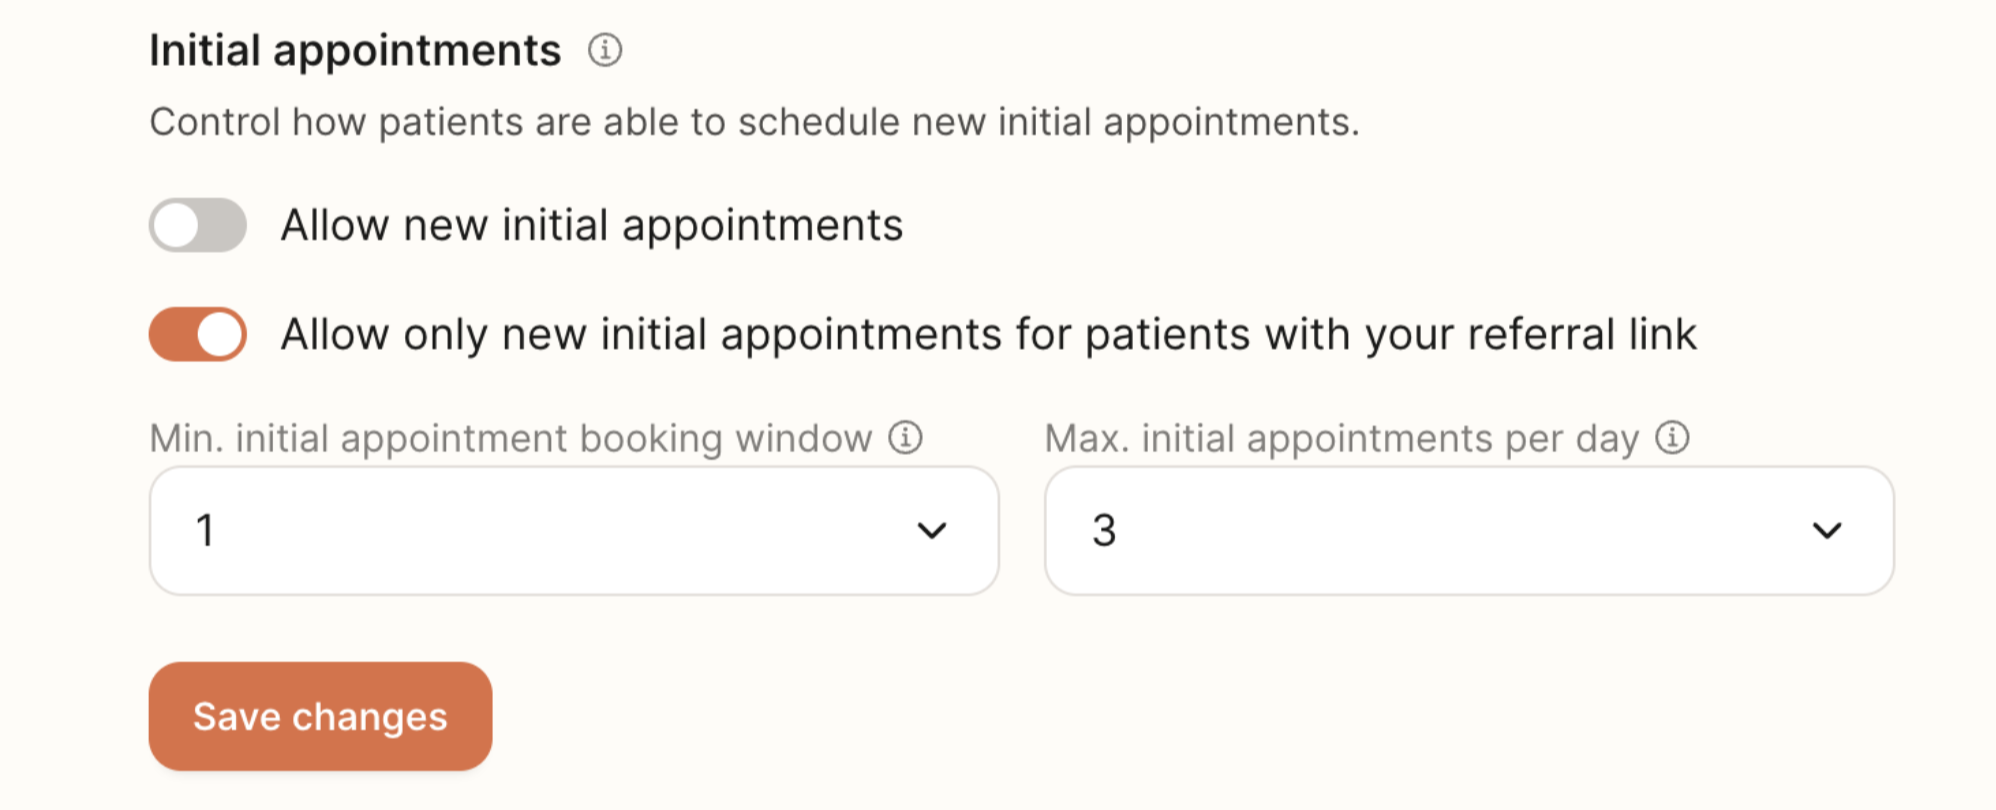Image resolution: width=1996 pixels, height=810 pixels.
Task: Click the 'Min. initial appointment booking window' label
Action: [x=510, y=438]
